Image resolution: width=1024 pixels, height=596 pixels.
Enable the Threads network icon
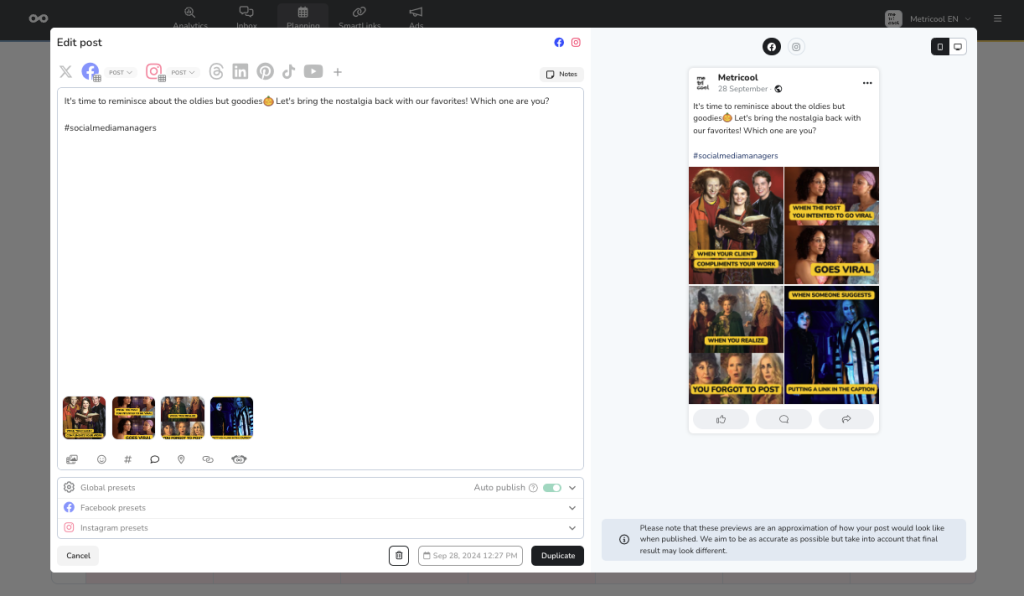click(216, 72)
